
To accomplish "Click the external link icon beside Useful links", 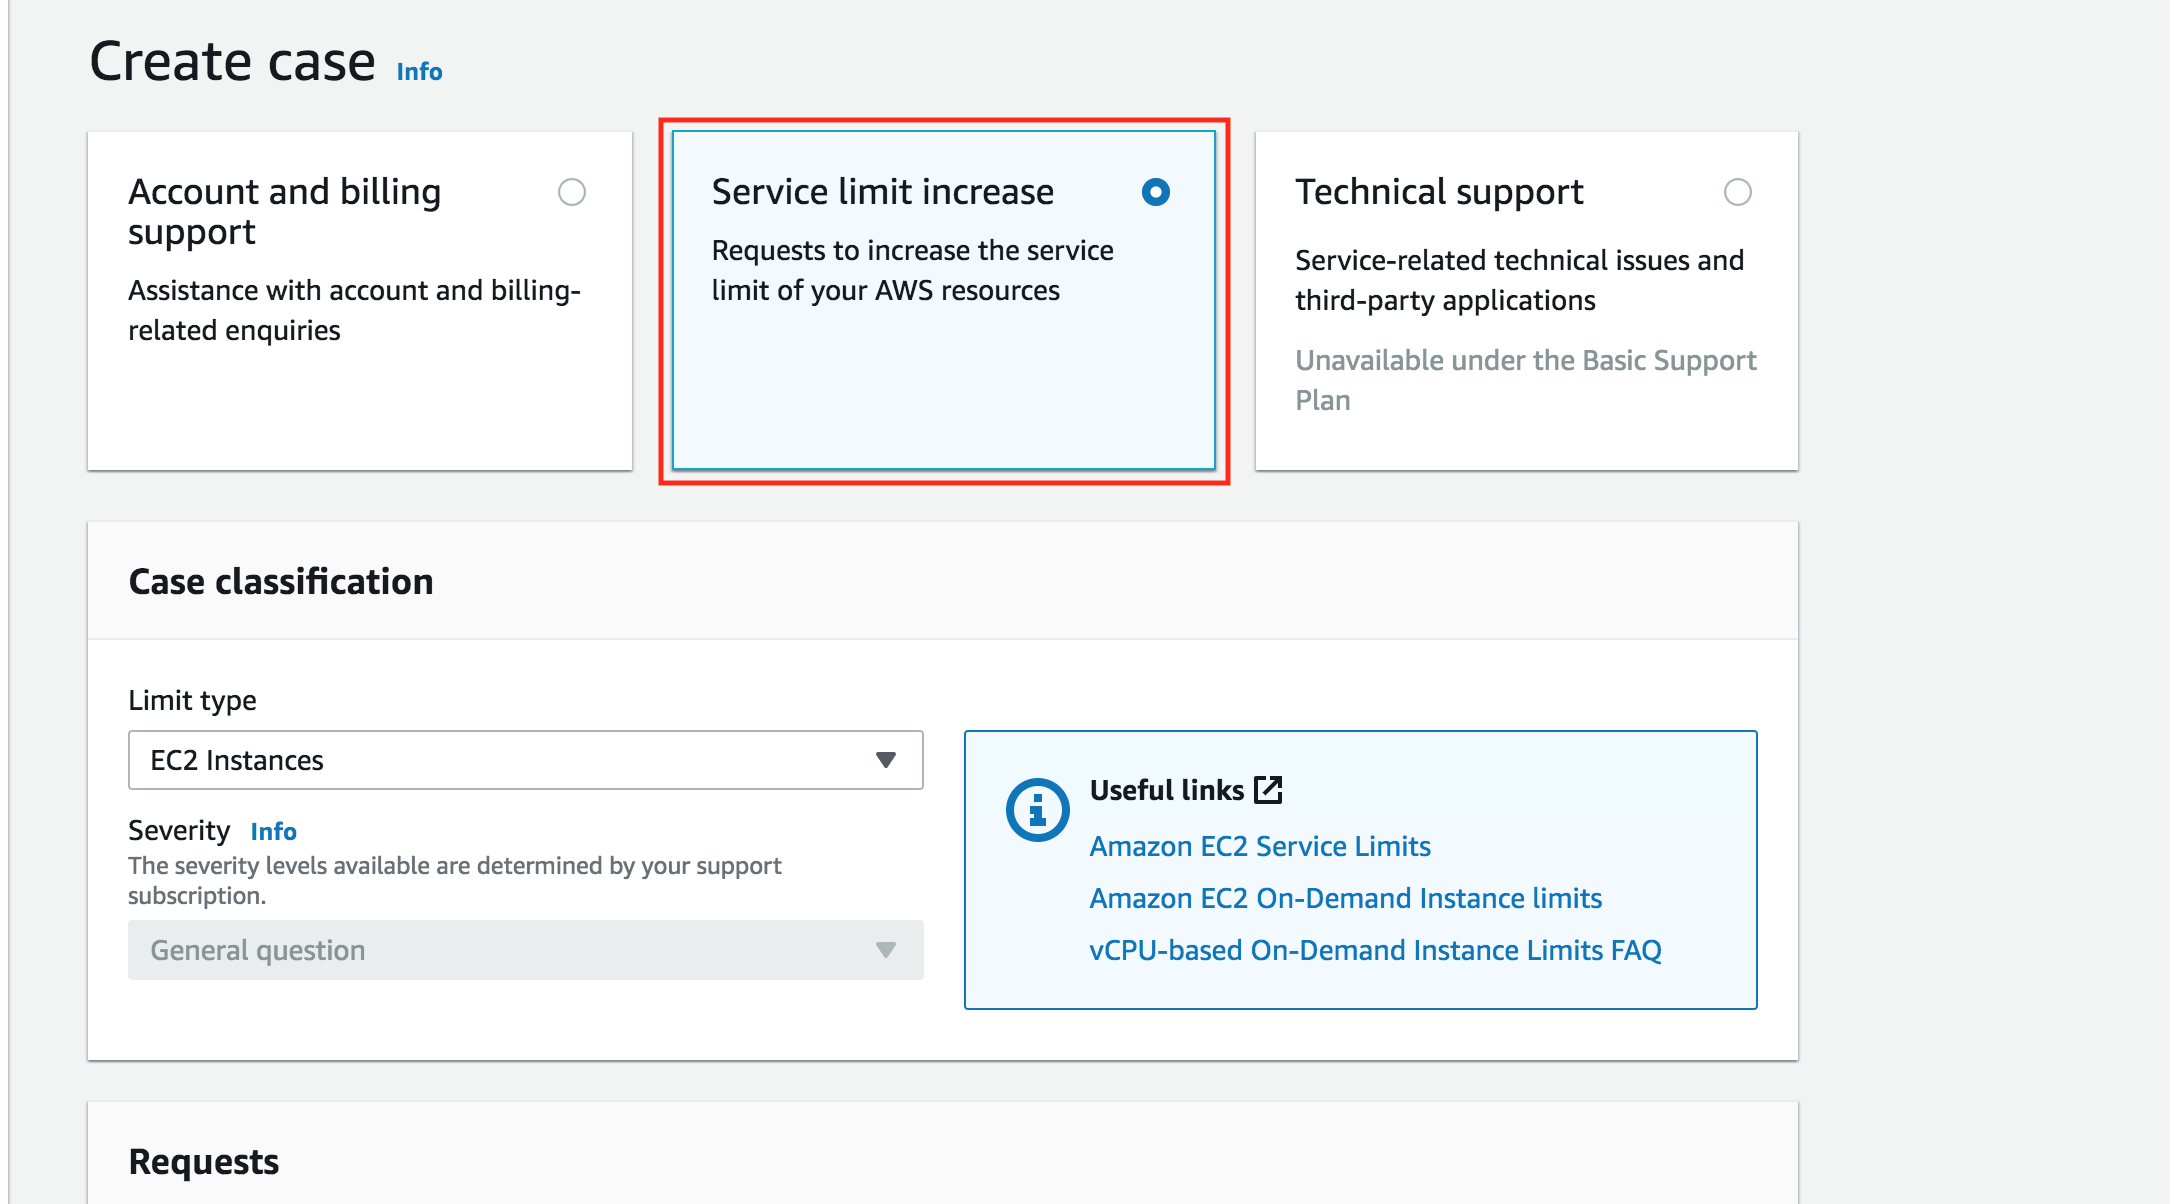I will tap(1268, 789).
